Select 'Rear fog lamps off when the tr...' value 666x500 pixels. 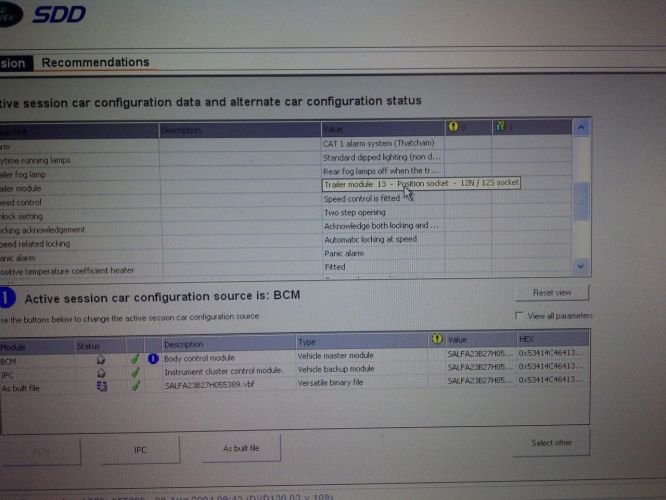tap(381, 171)
